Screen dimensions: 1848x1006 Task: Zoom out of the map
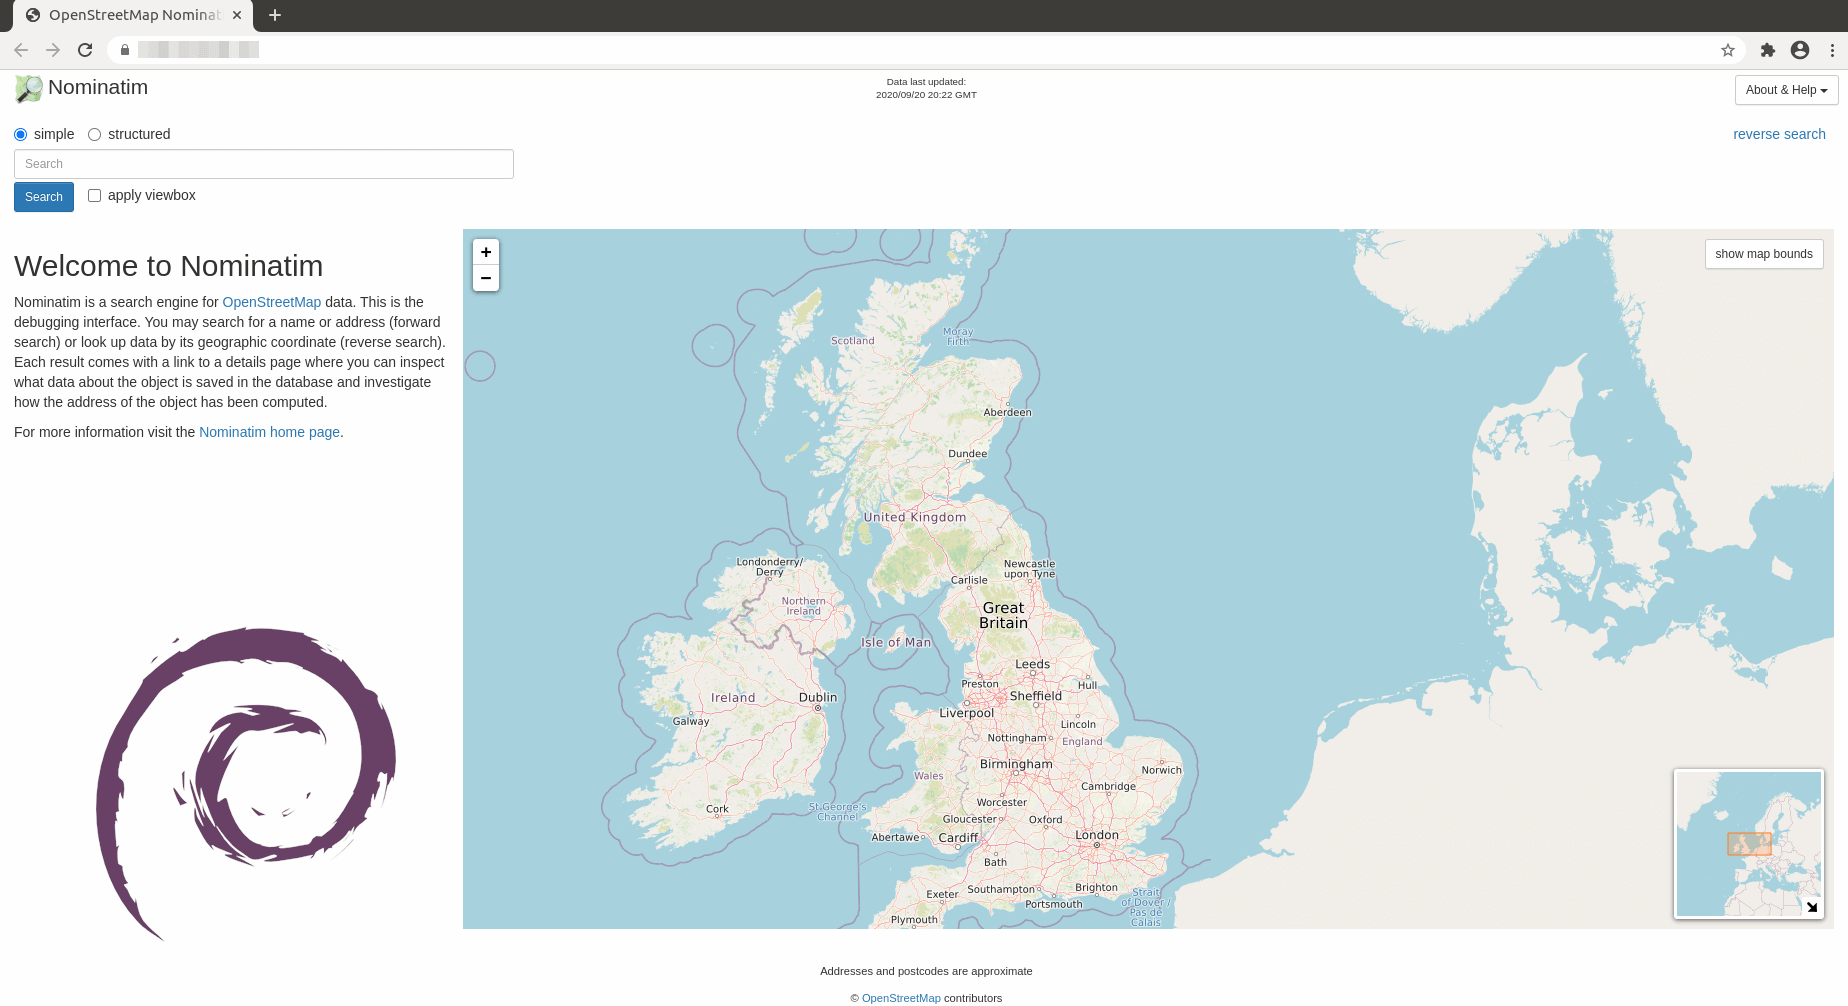click(486, 278)
